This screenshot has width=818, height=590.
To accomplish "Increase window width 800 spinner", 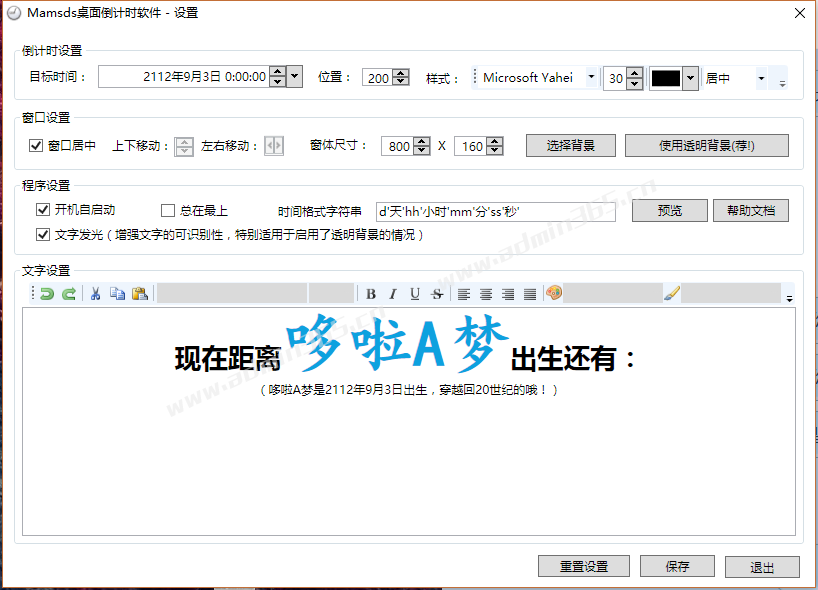I will (x=422, y=141).
